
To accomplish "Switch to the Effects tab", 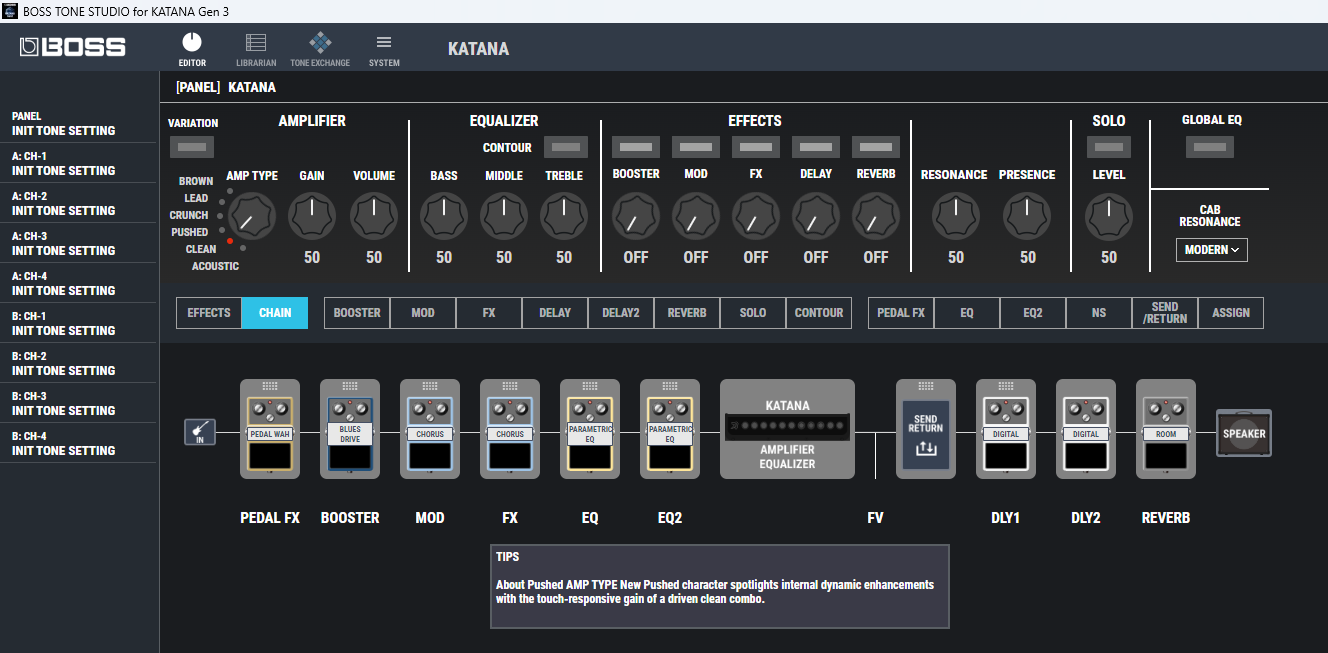I will point(209,313).
